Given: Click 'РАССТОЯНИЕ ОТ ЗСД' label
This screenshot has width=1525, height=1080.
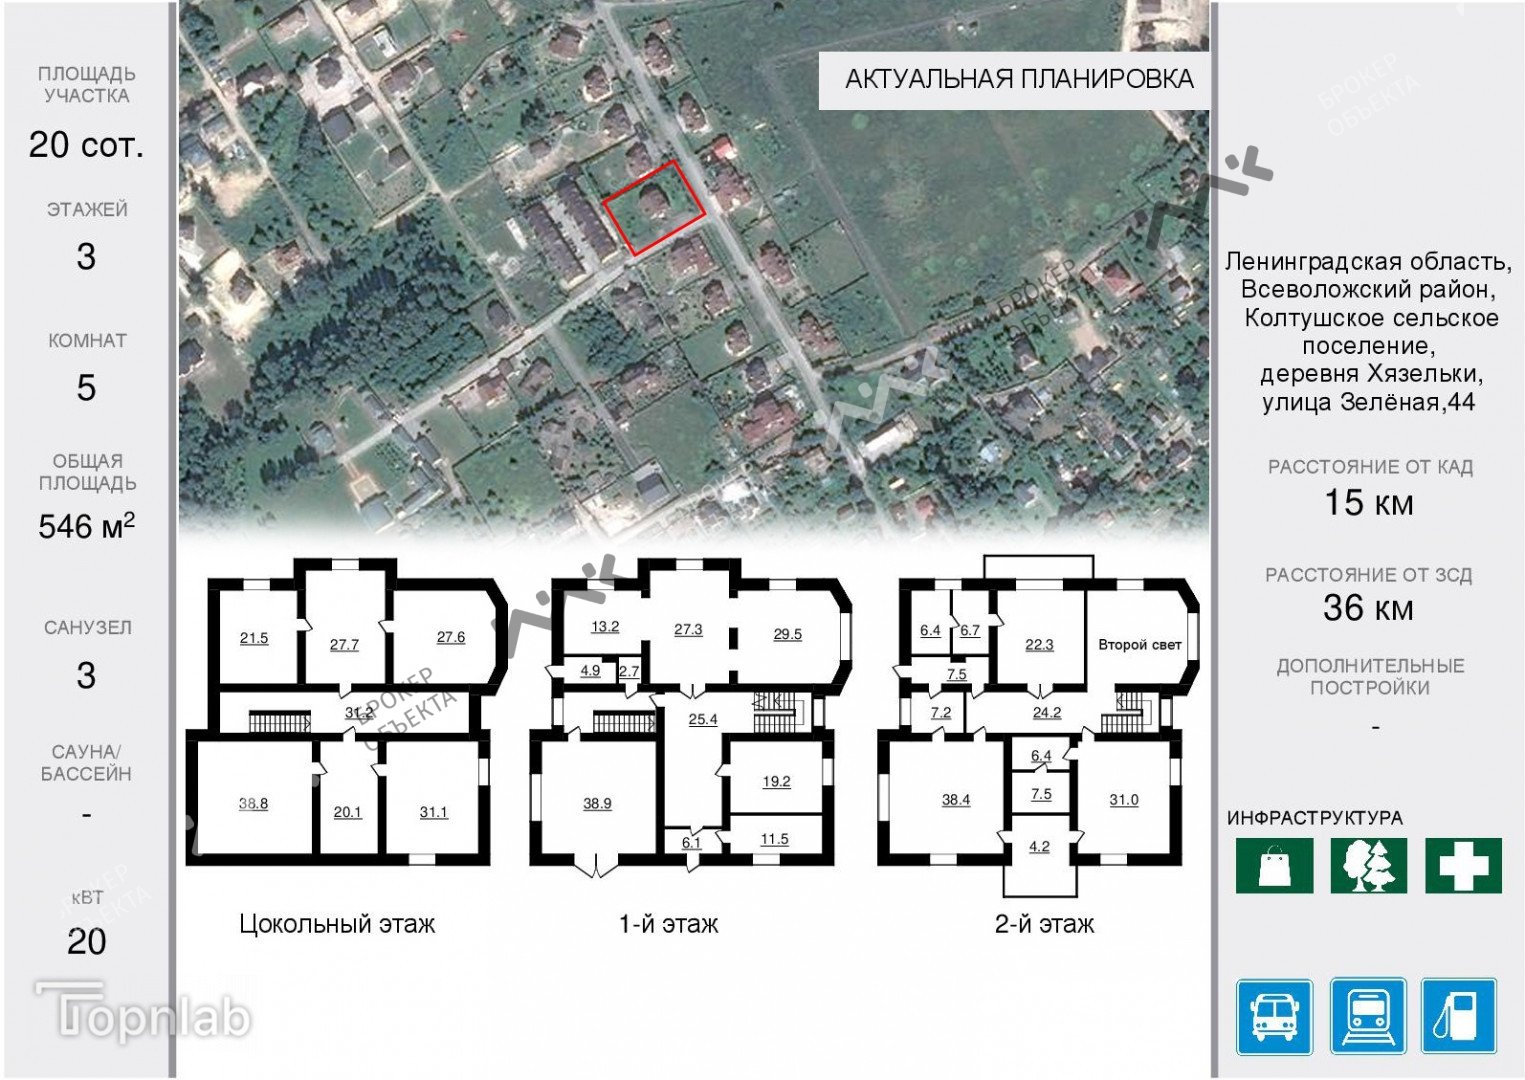Looking at the screenshot, I should click(x=1368, y=575).
